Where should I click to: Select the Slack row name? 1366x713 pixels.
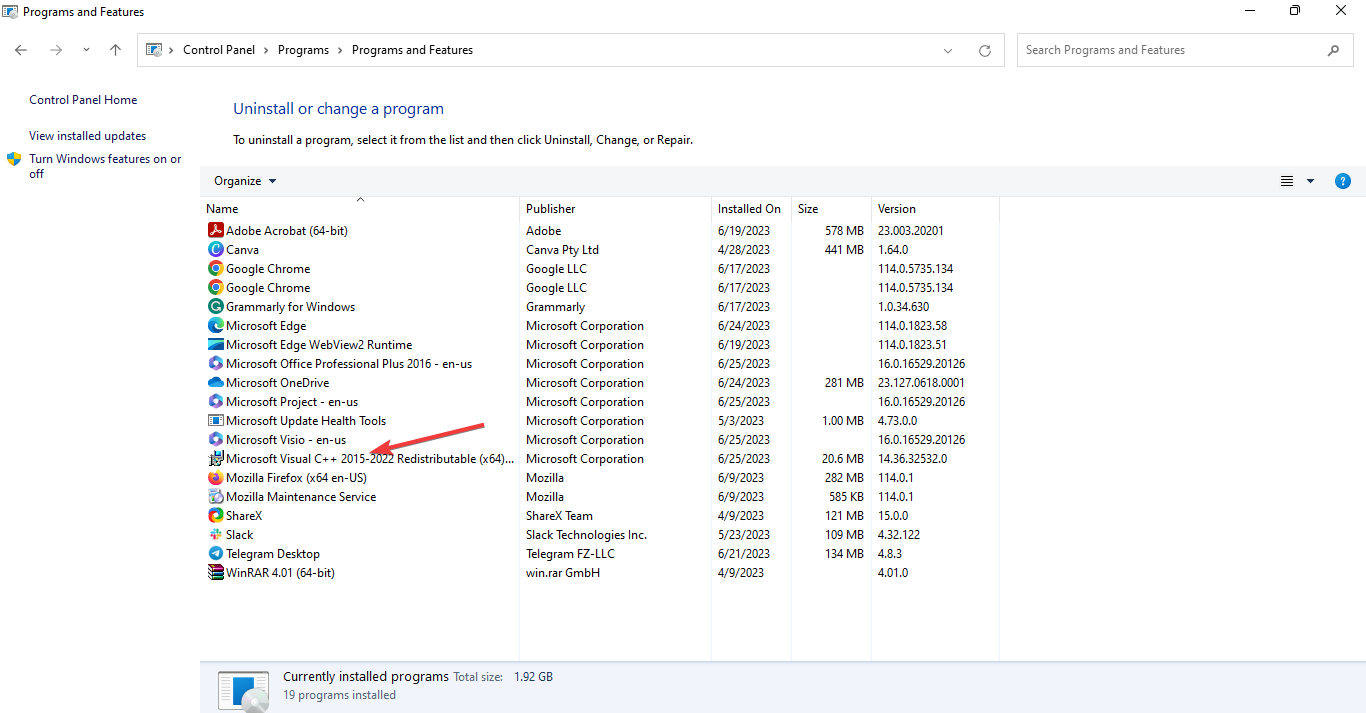coord(239,535)
